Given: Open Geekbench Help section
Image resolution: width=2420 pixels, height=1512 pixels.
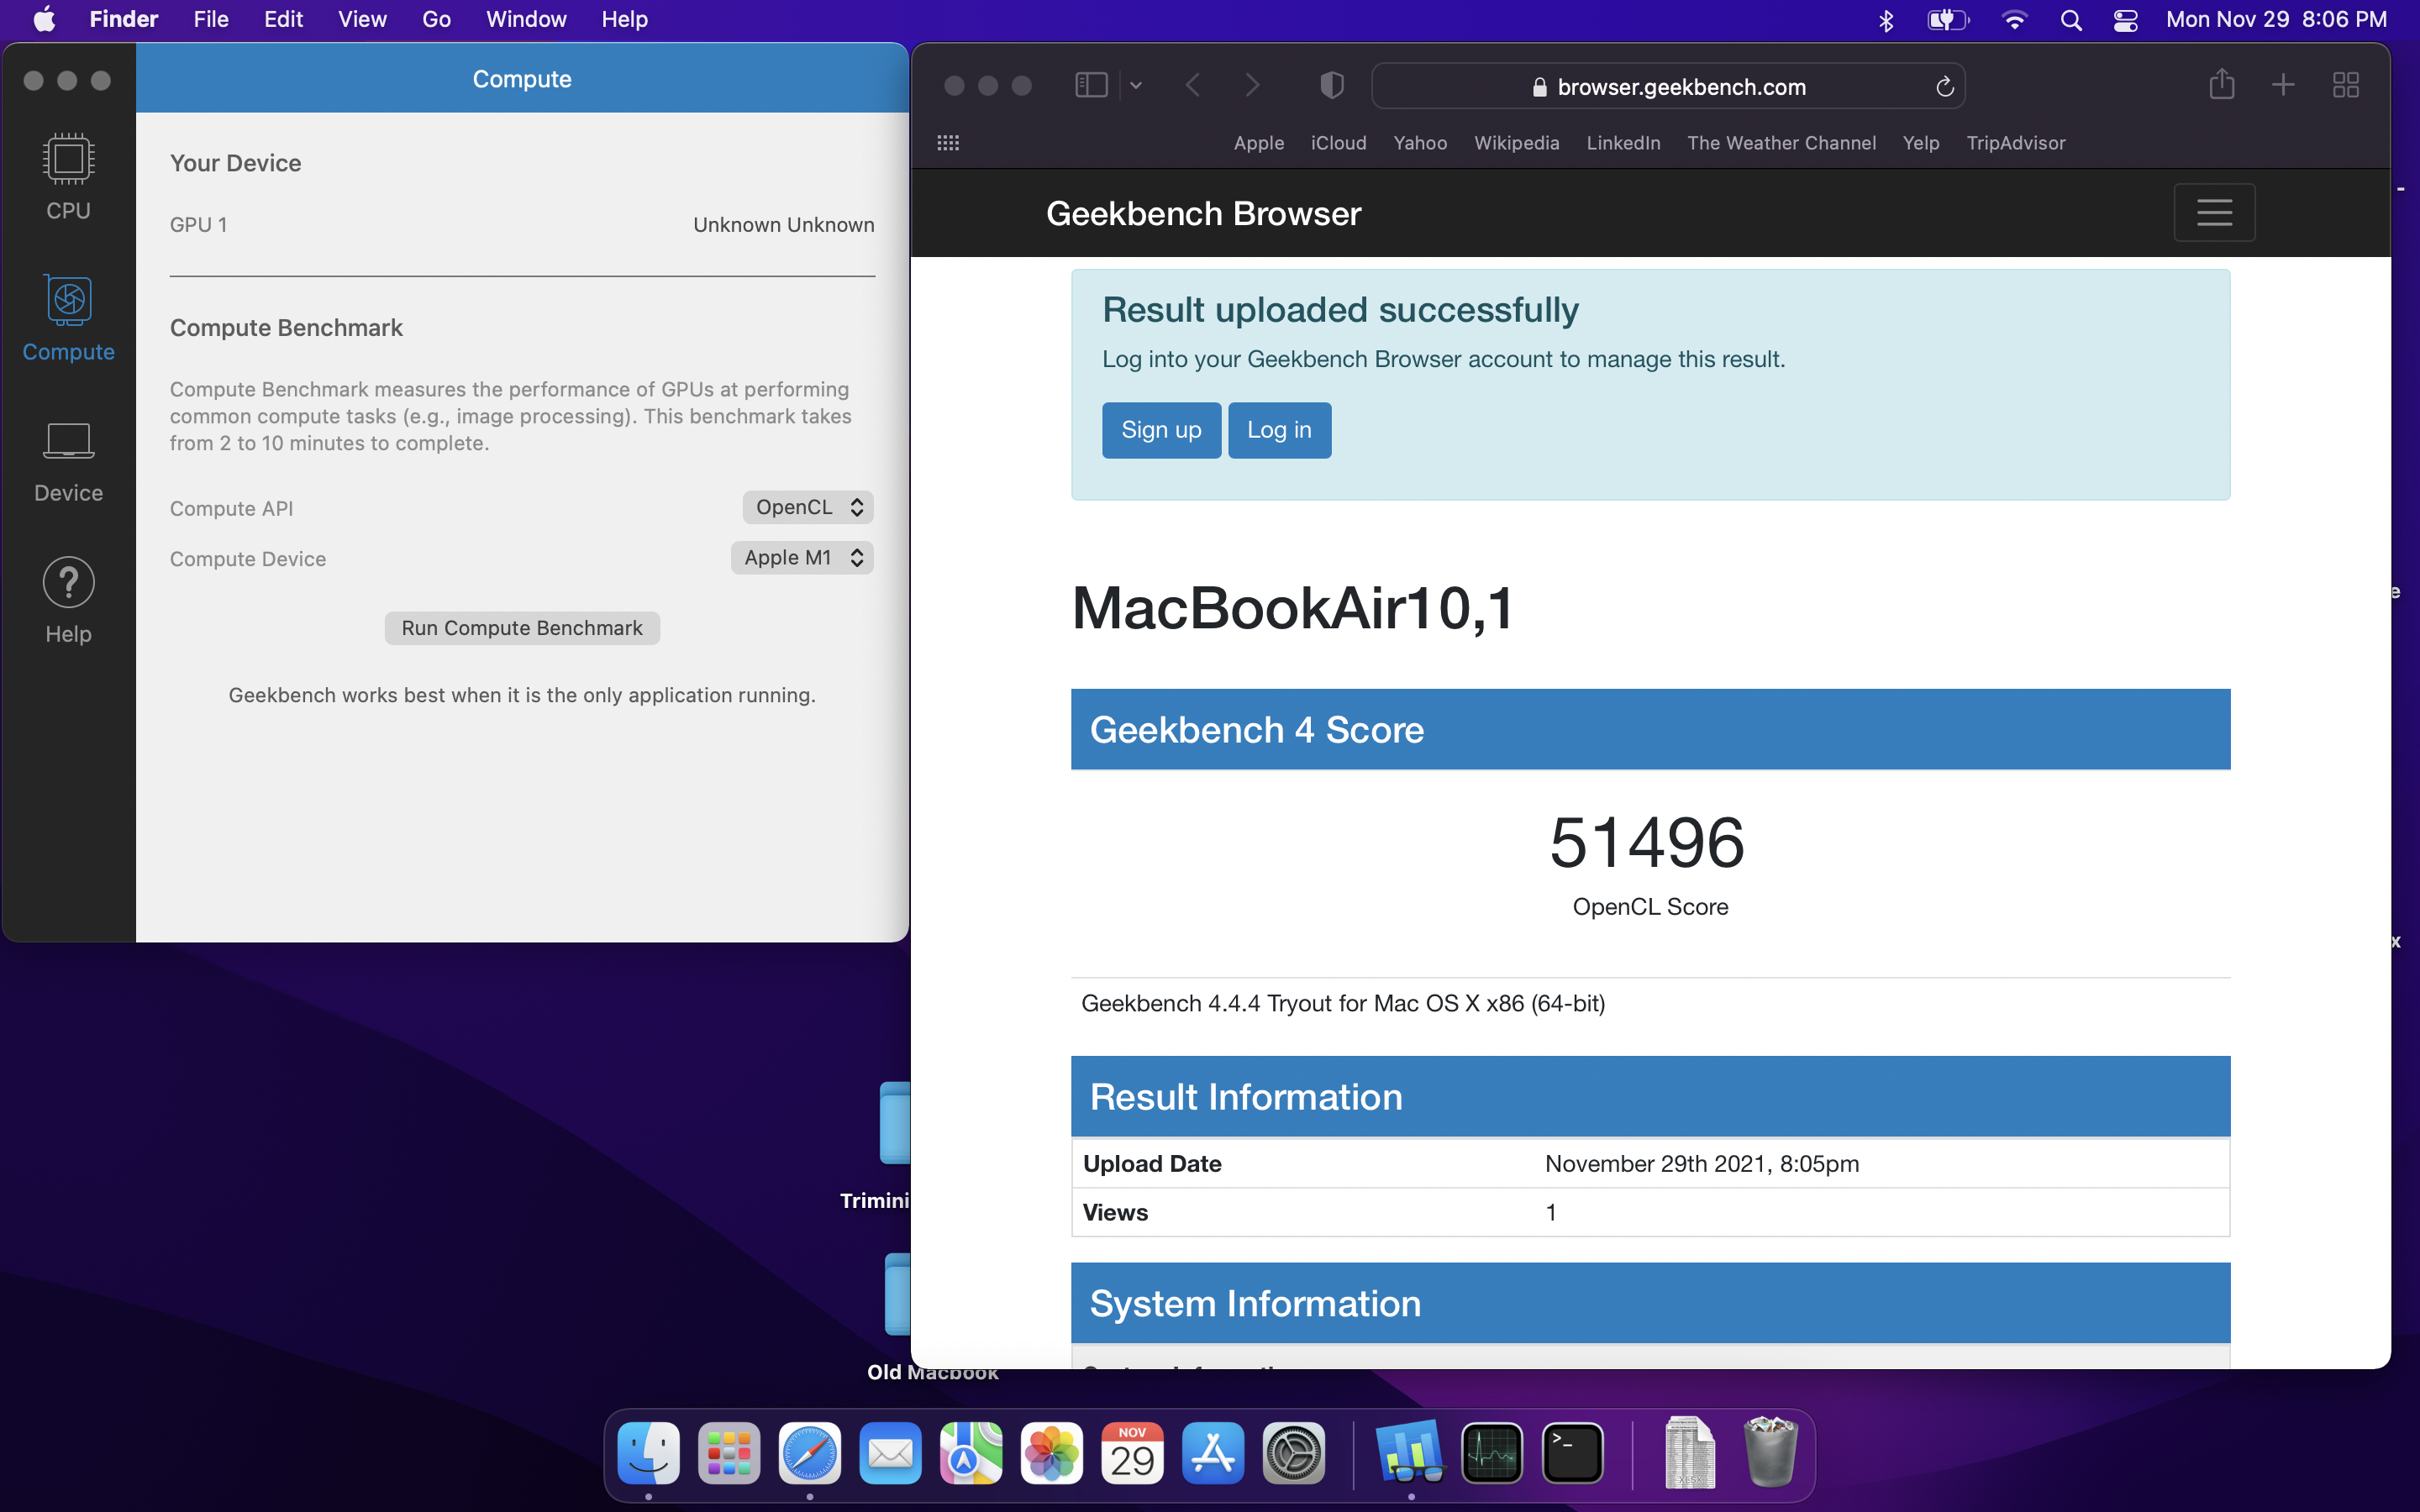Looking at the screenshot, I should click(68, 600).
